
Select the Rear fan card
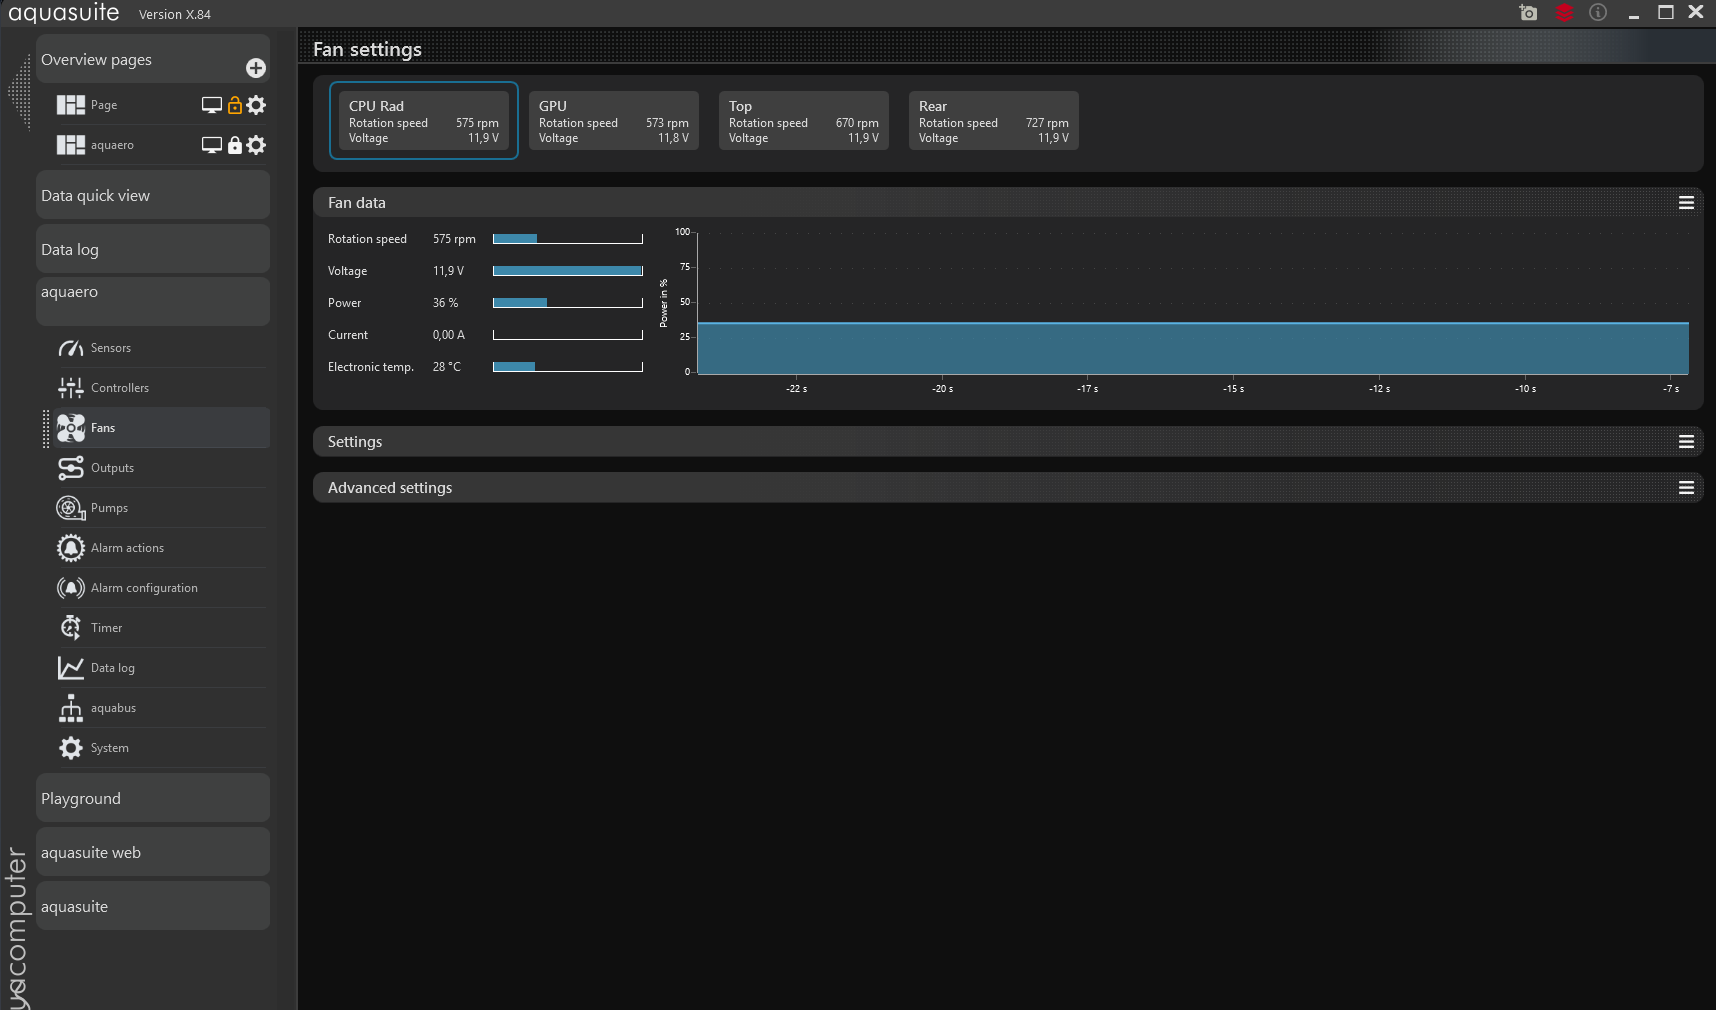pyautogui.click(x=994, y=121)
